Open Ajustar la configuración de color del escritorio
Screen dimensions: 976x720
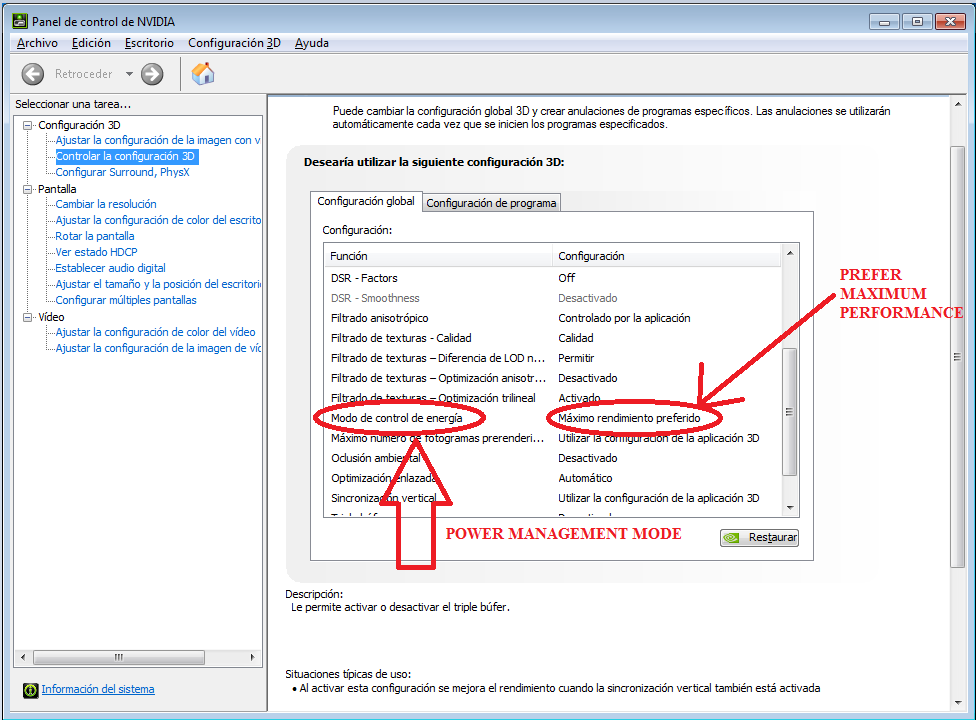click(158, 220)
